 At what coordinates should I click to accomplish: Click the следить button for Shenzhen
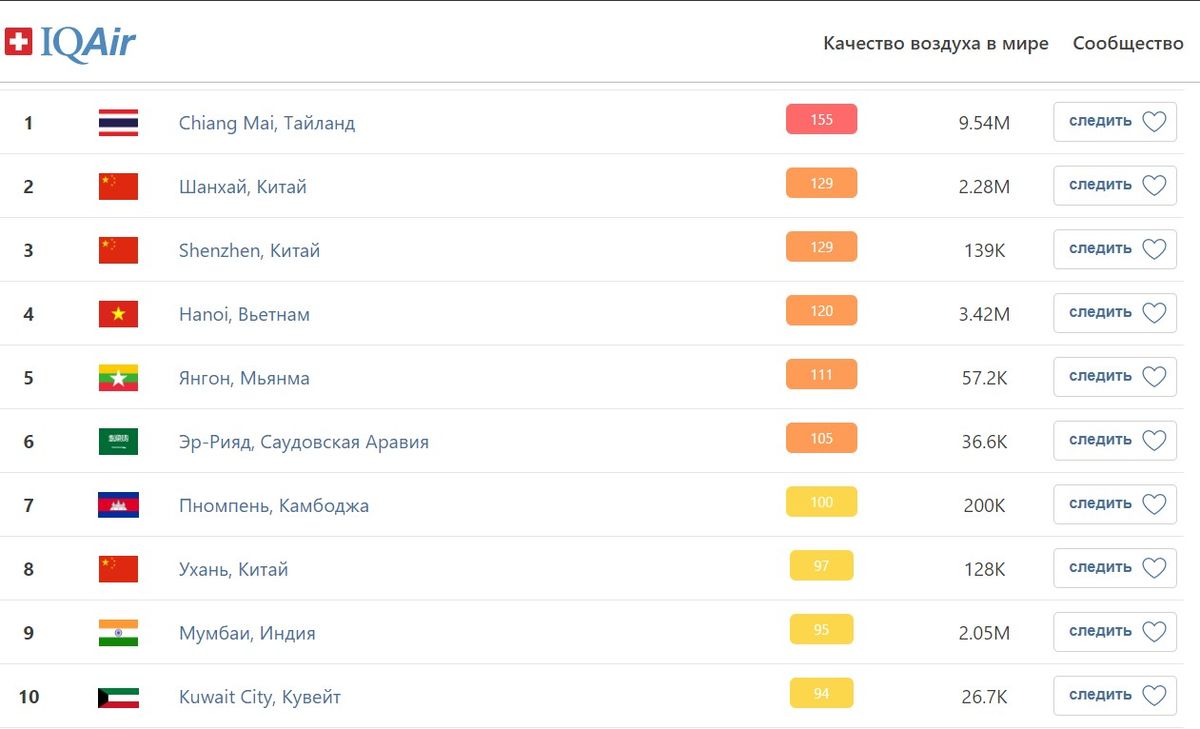pyautogui.click(x=1115, y=249)
